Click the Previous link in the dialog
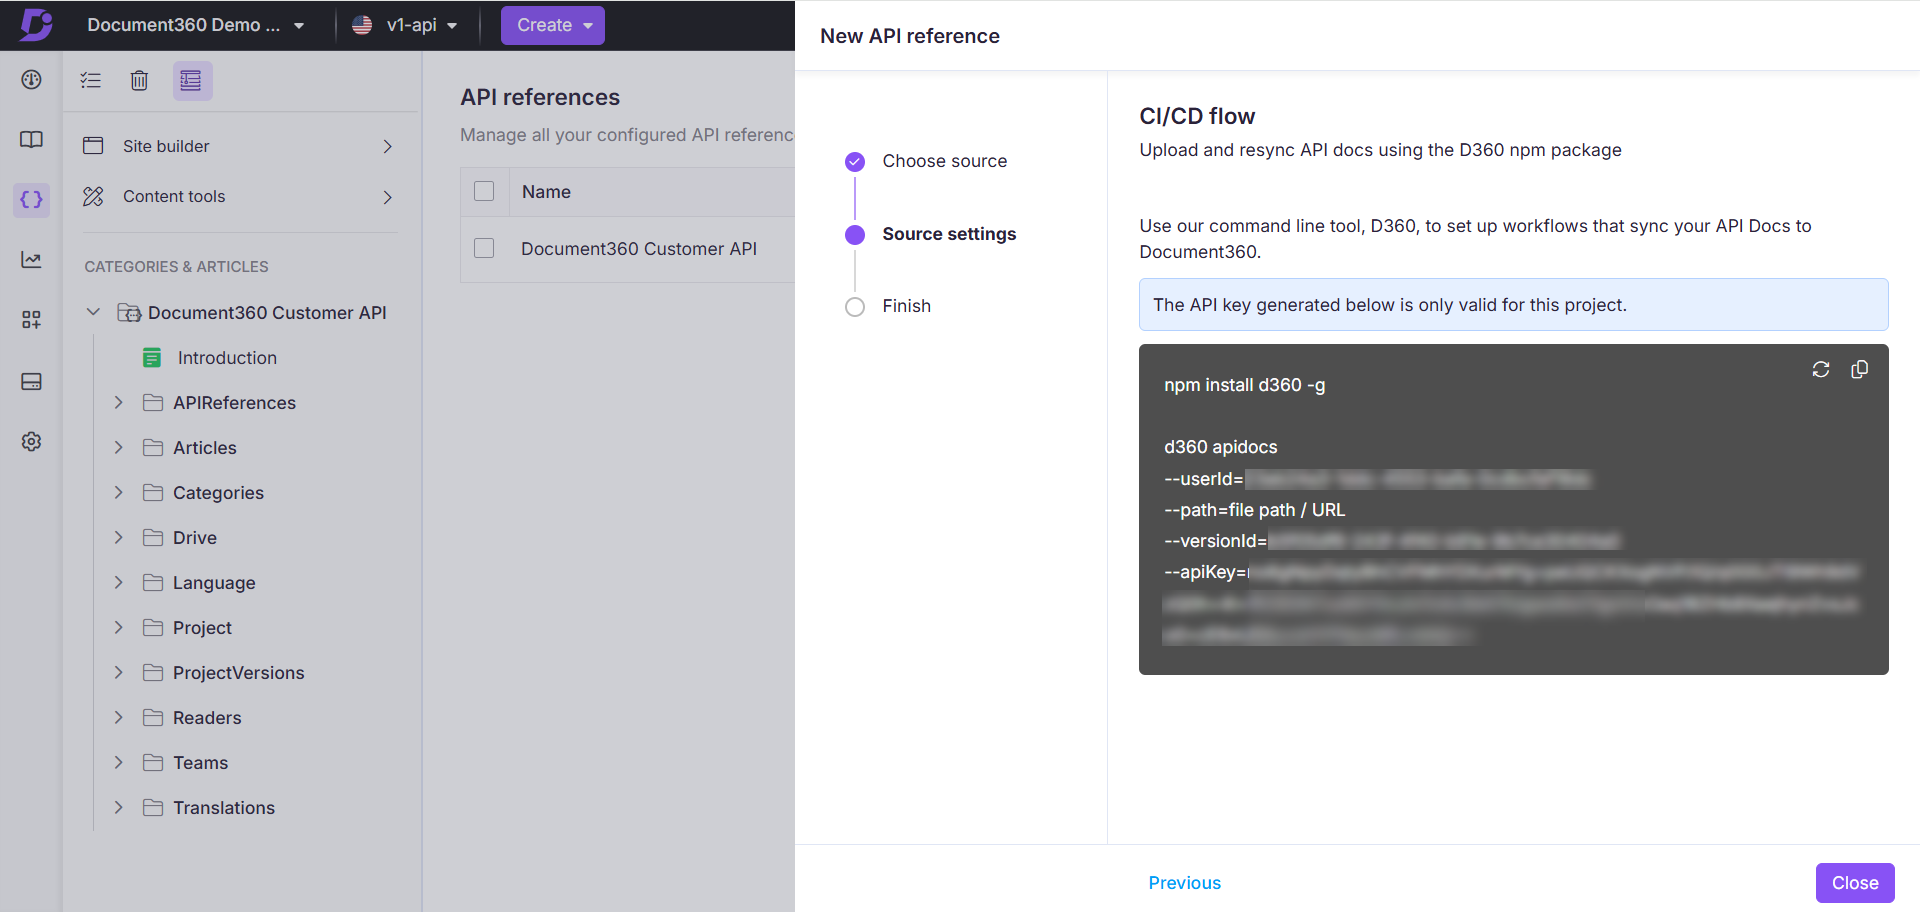This screenshot has width=1920, height=912. tap(1184, 883)
